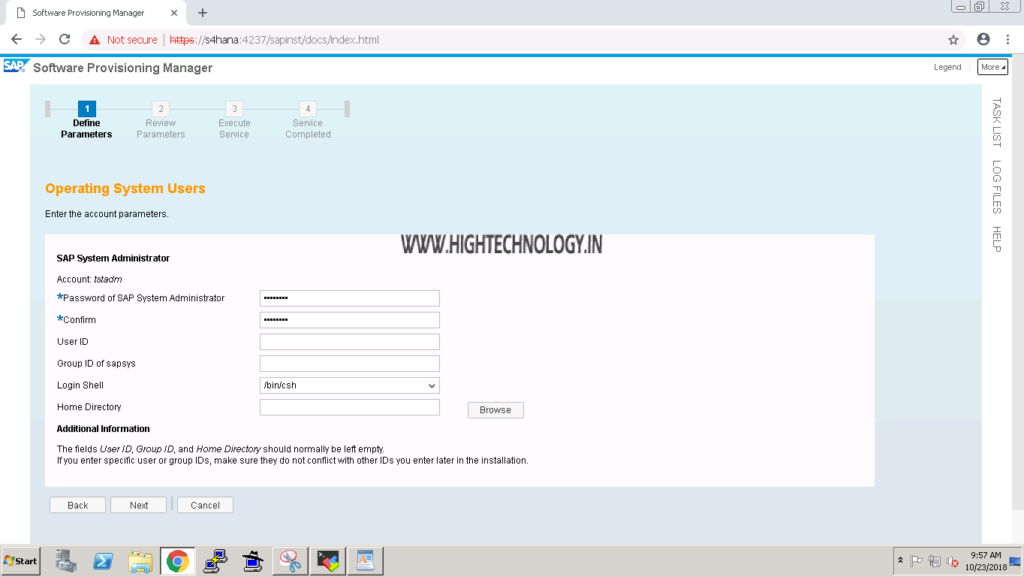1024x577 pixels.
Task: Open the Login Shell dropdown
Action: [x=349, y=386]
